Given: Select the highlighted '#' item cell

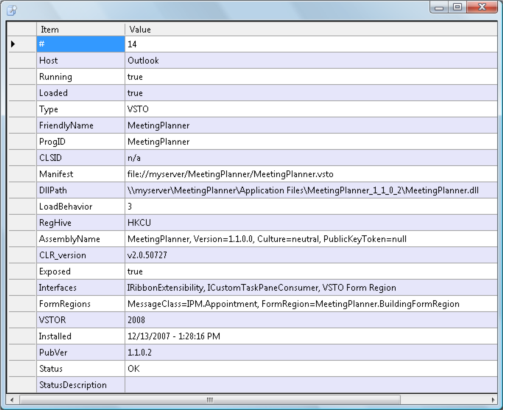Looking at the screenshot, I should [81, 44].
